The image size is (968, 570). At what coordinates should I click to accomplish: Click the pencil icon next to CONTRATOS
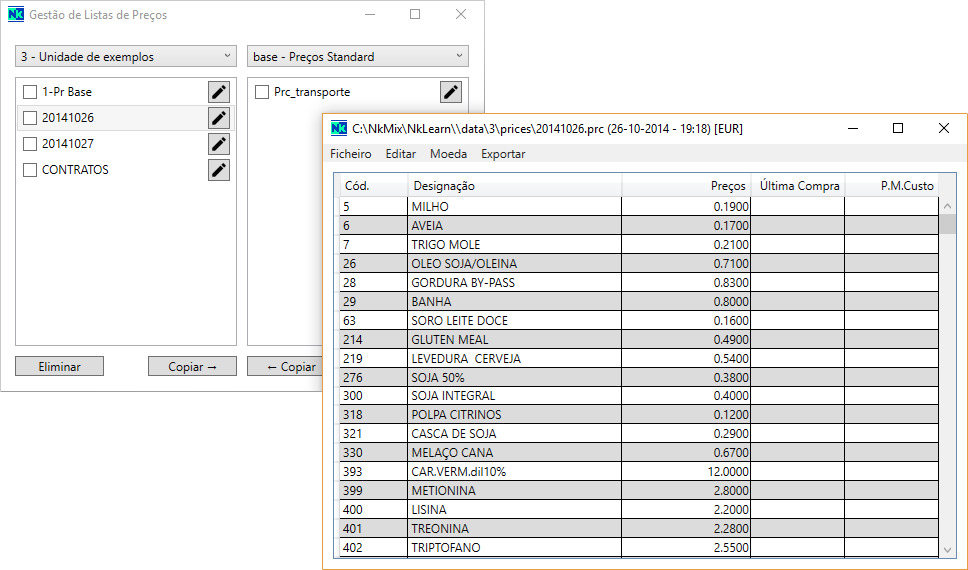pos(219,170)
